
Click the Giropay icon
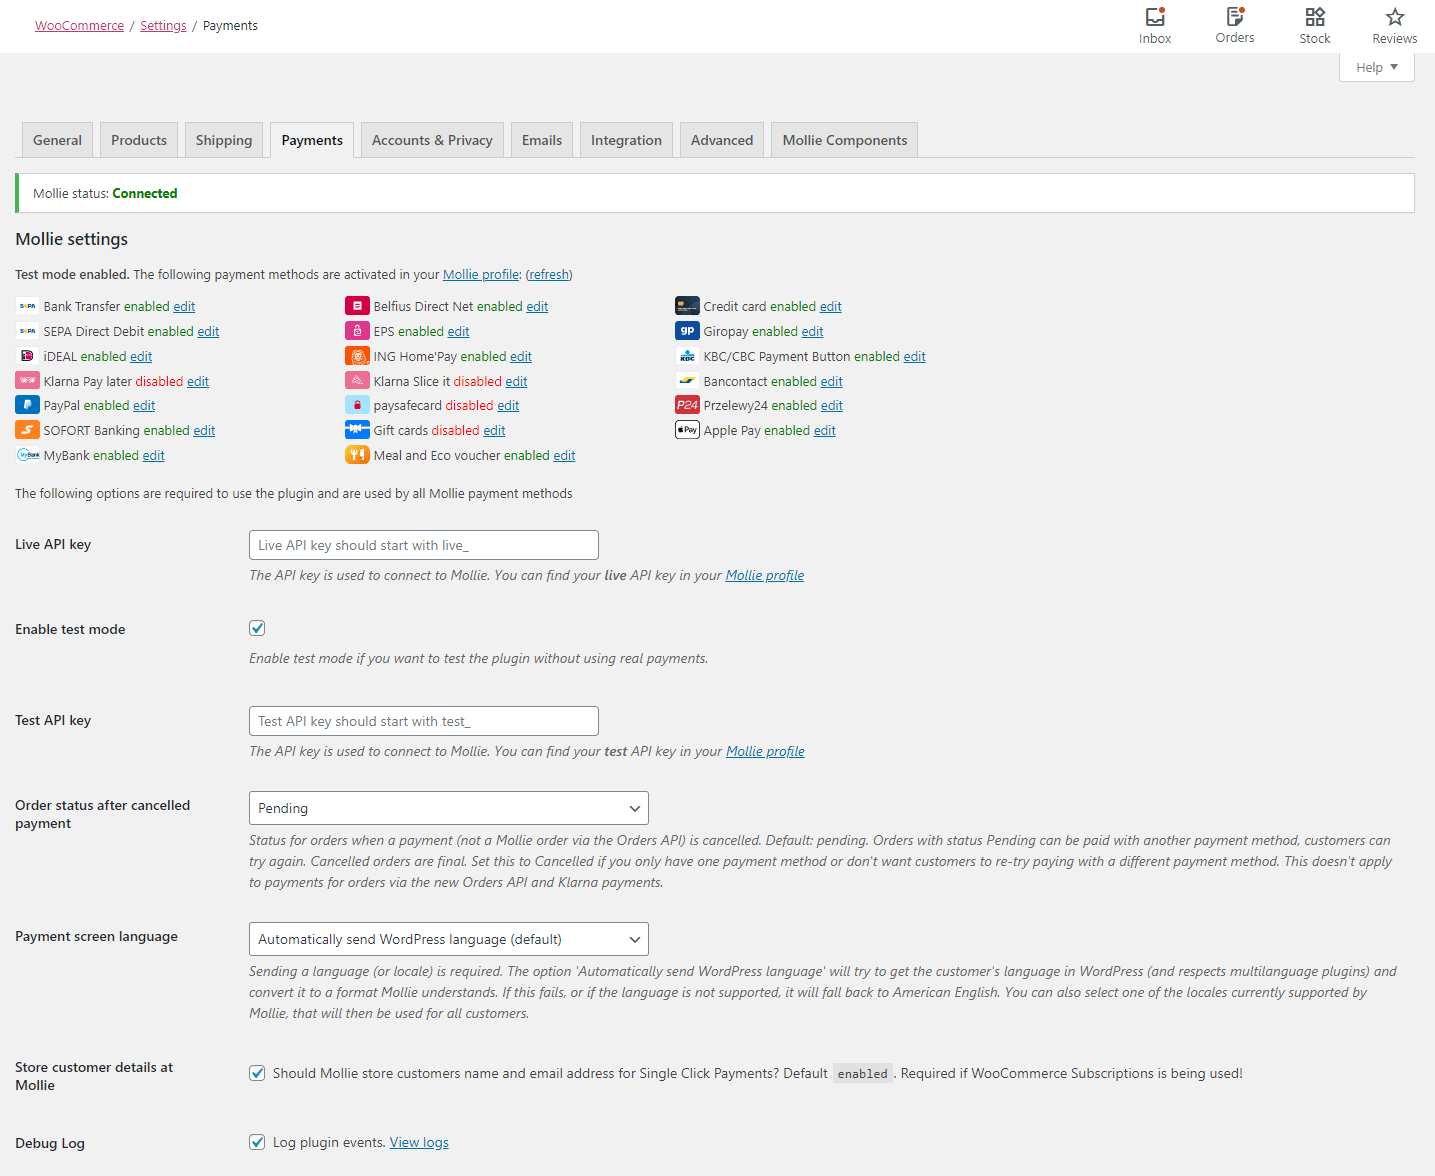(687, 331)
